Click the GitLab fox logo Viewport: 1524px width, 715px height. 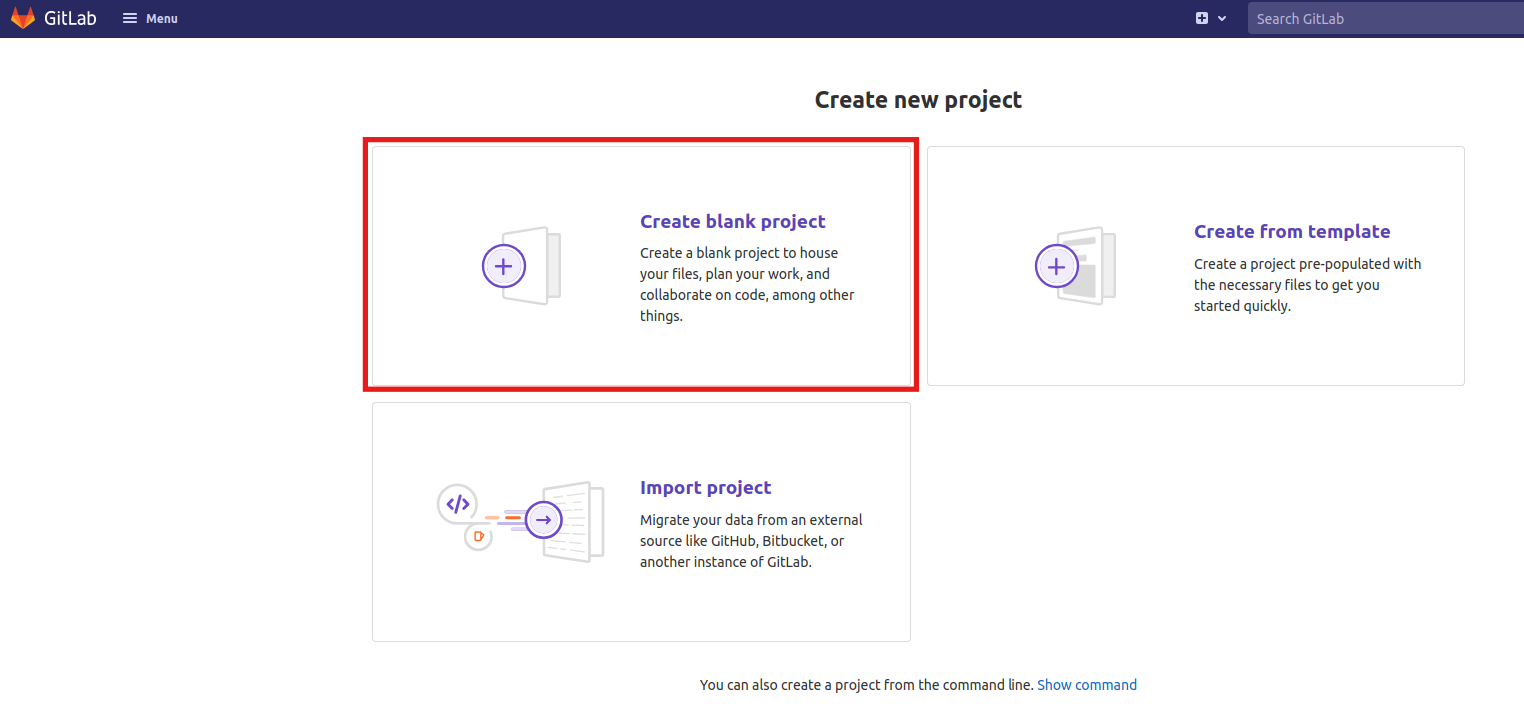pyautogui.click(x=22, y=17)
